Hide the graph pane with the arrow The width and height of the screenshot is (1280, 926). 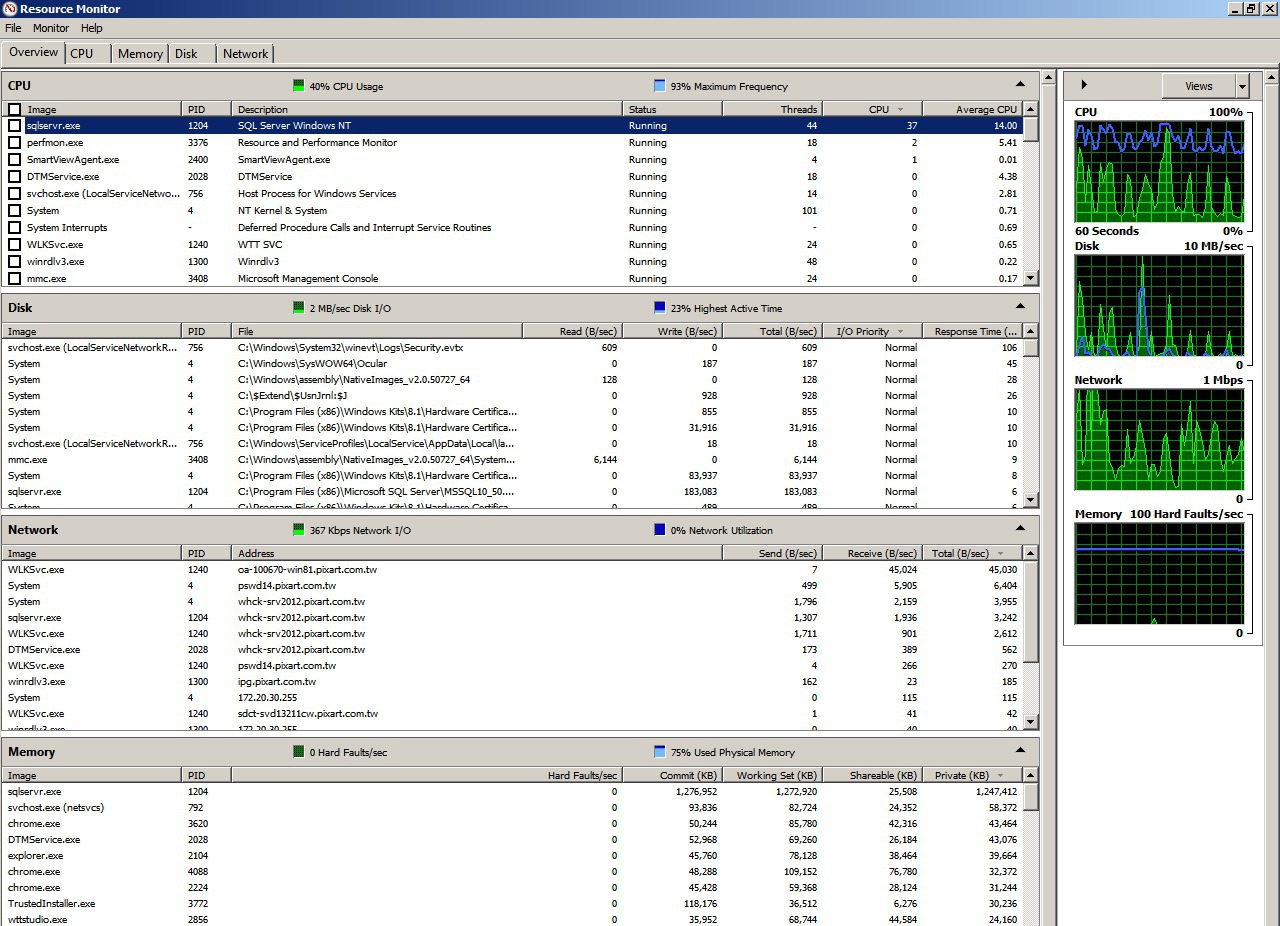pos(1084,85)
